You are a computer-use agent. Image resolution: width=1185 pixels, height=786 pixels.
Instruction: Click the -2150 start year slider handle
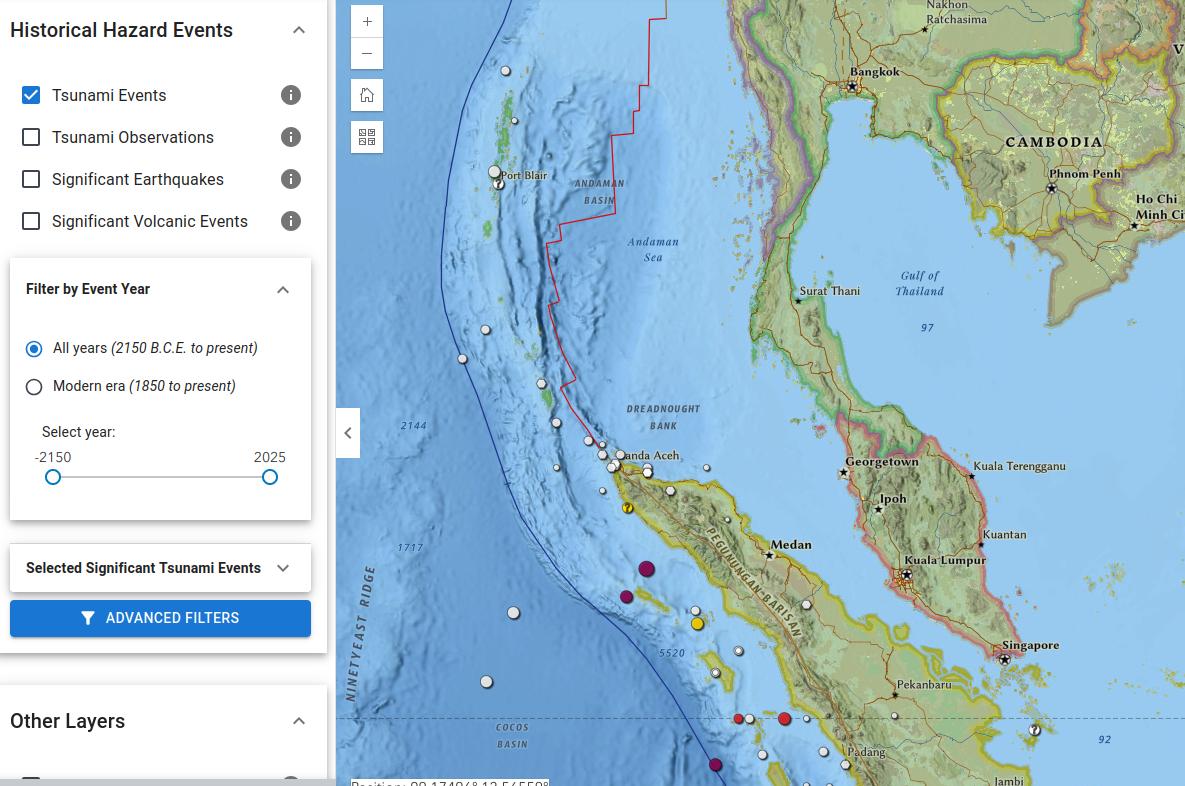pos(53,477)
